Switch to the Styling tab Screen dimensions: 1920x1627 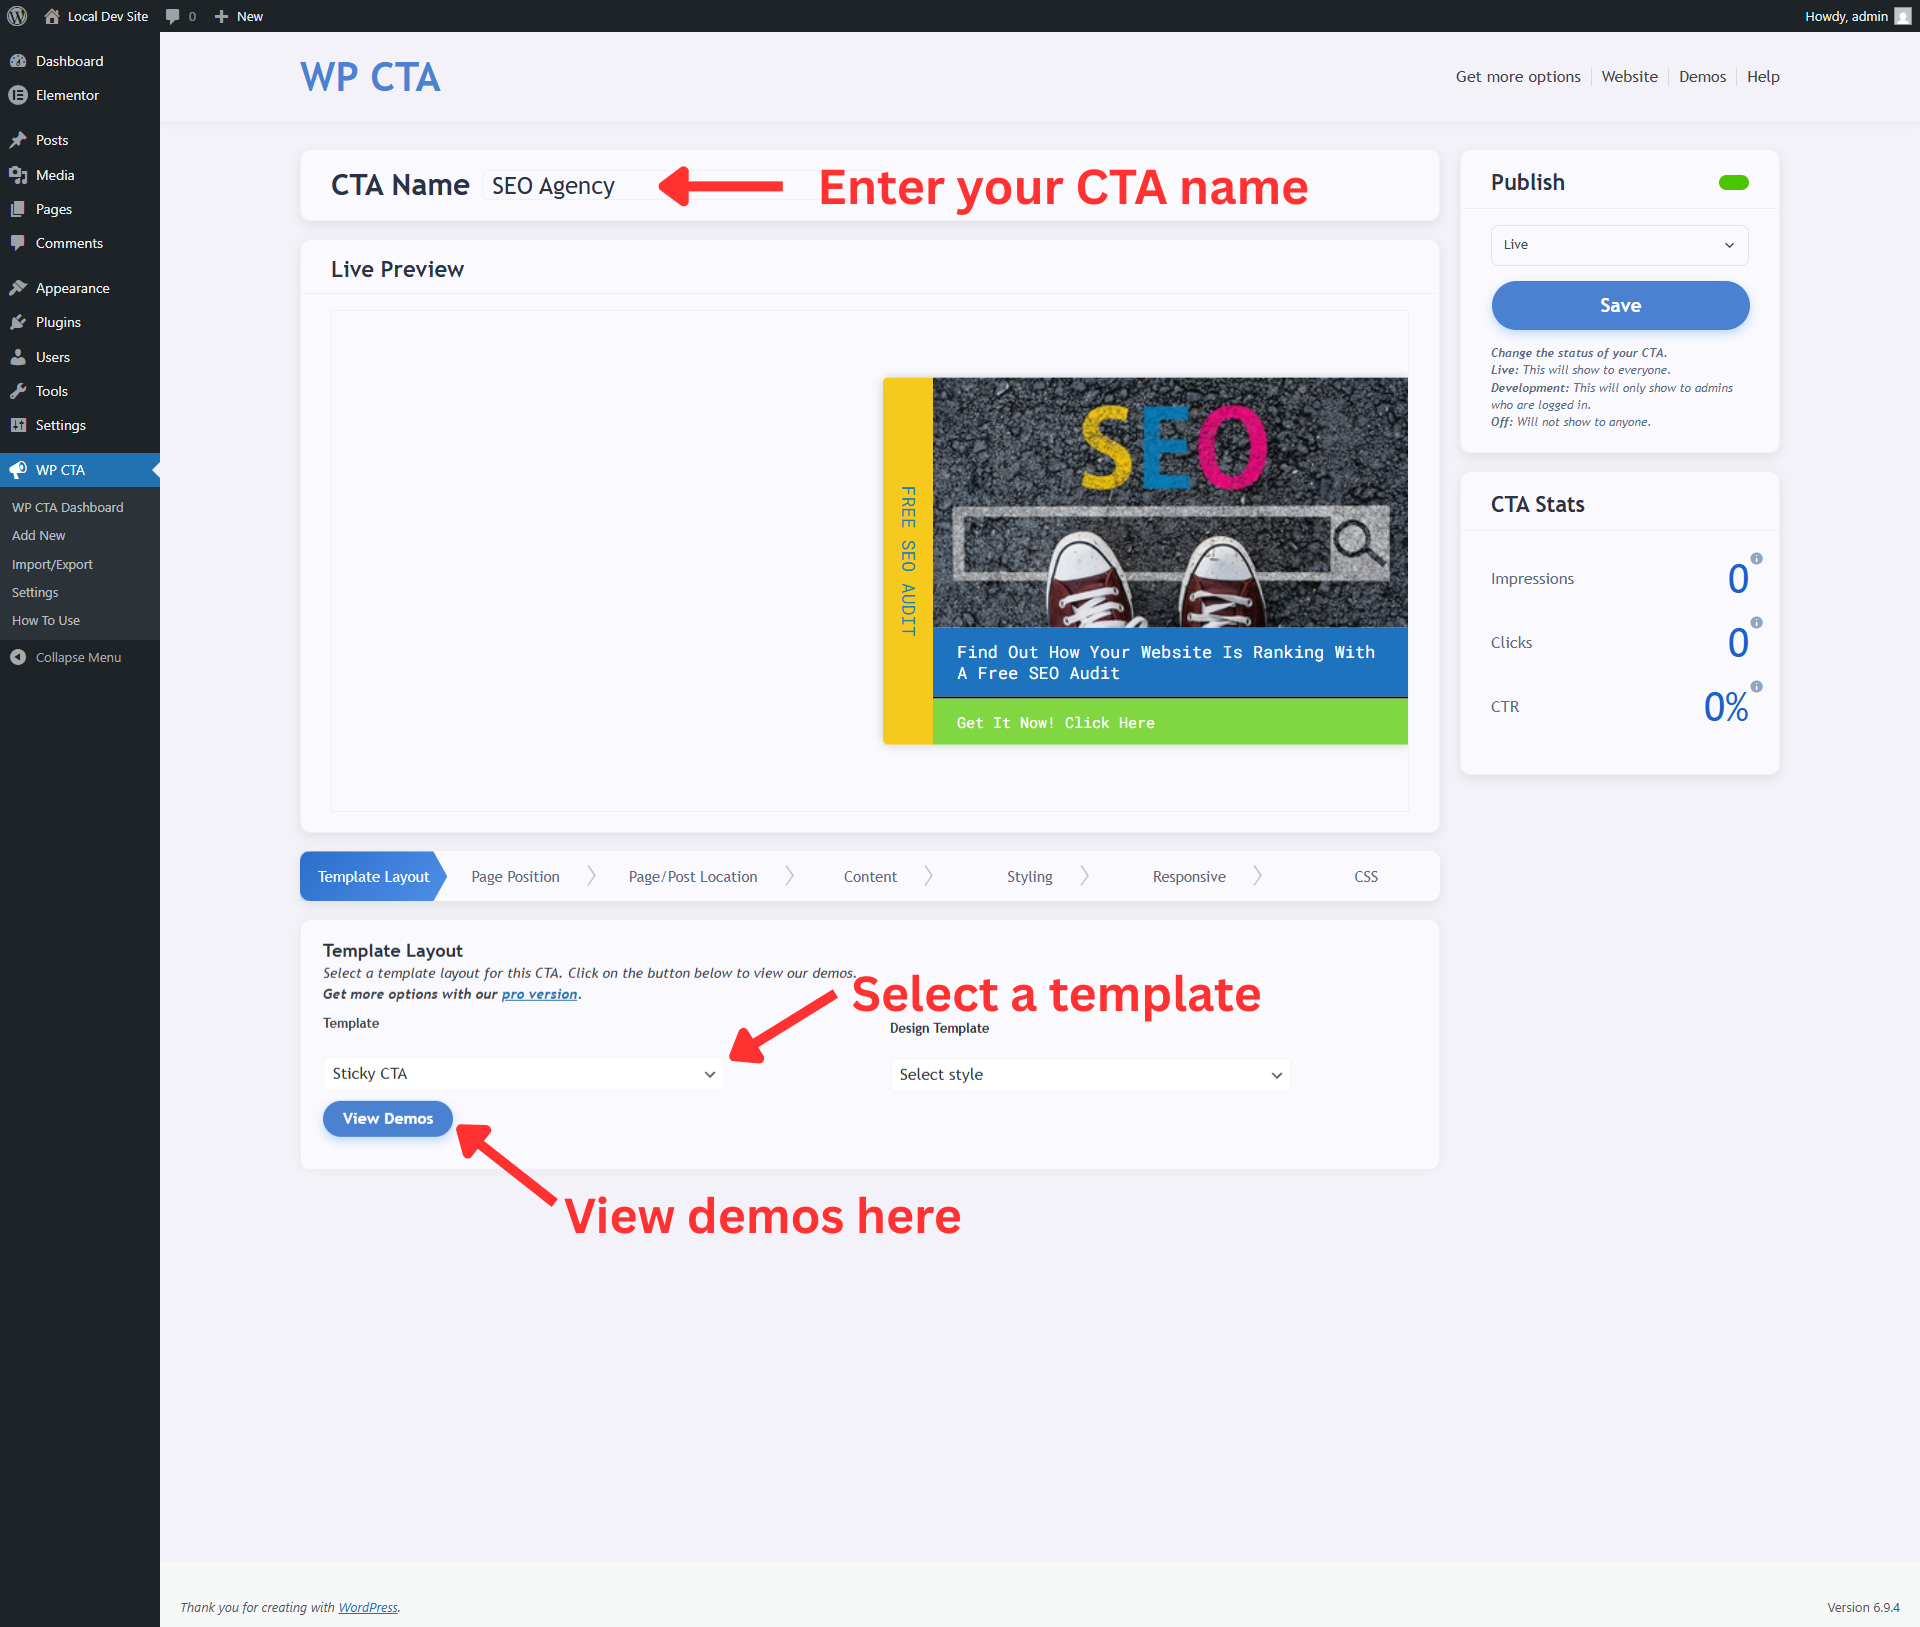[1029, 876]
